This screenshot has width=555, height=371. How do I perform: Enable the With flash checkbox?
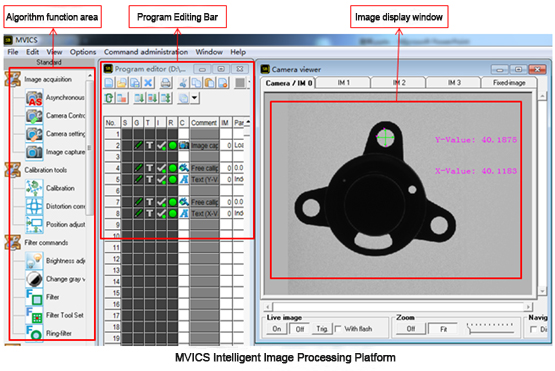(x=338, y=329)
